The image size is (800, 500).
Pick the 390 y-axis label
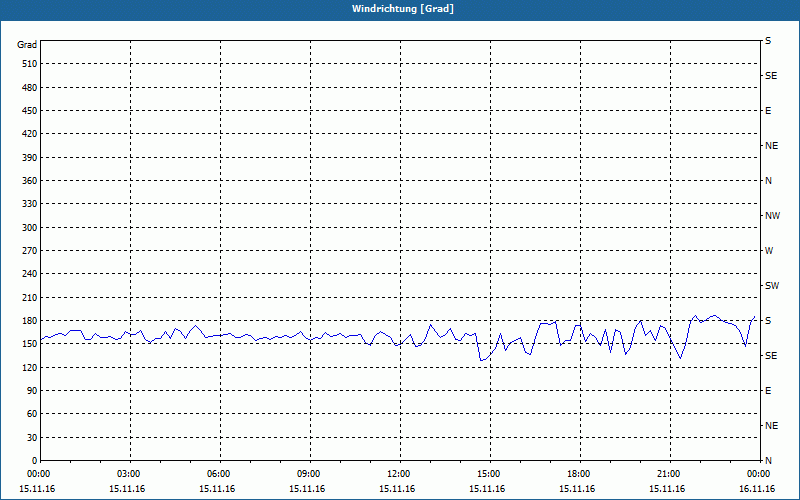(30, 158)
